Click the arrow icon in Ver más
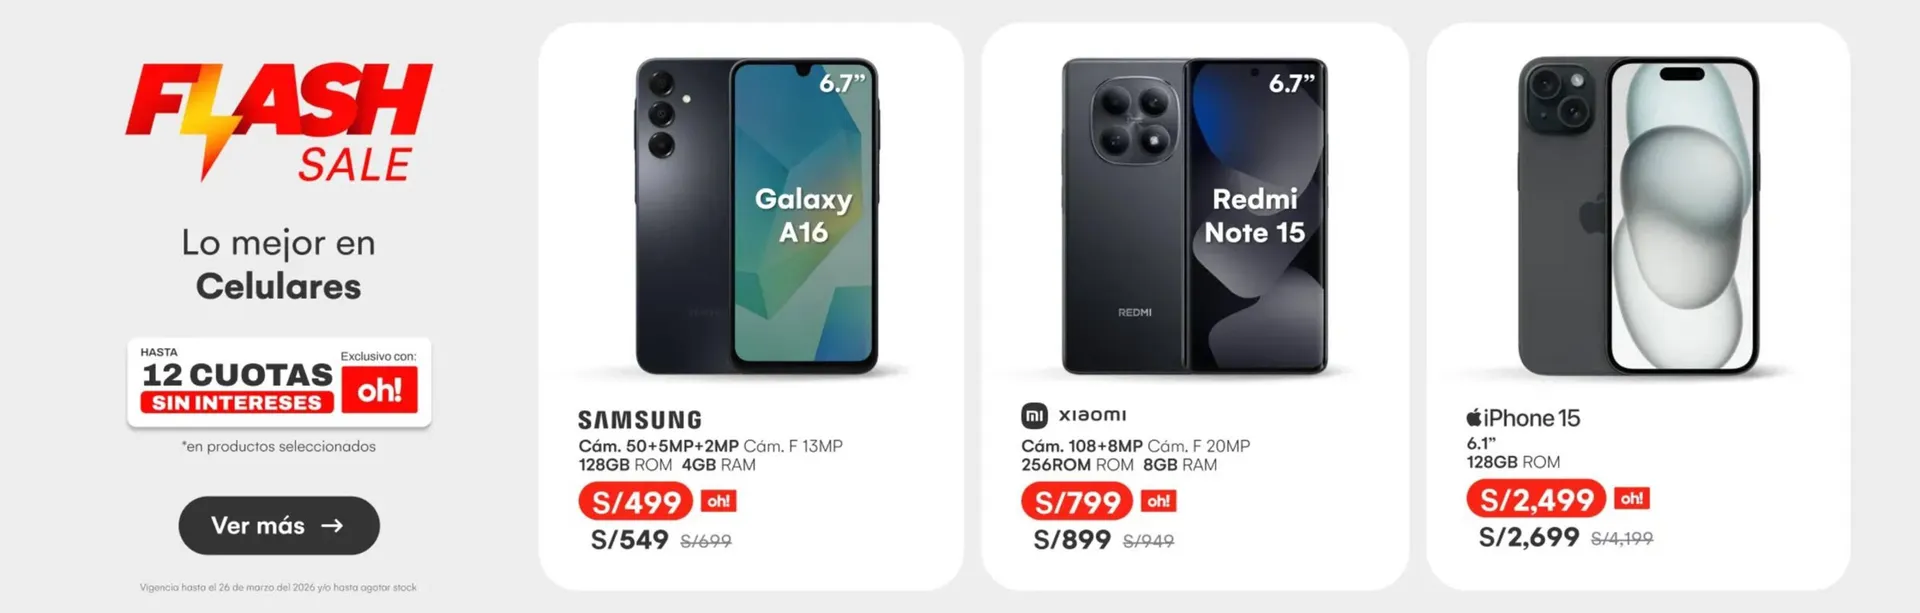This screenshot has width=1920, height=613. pos(332,525)
